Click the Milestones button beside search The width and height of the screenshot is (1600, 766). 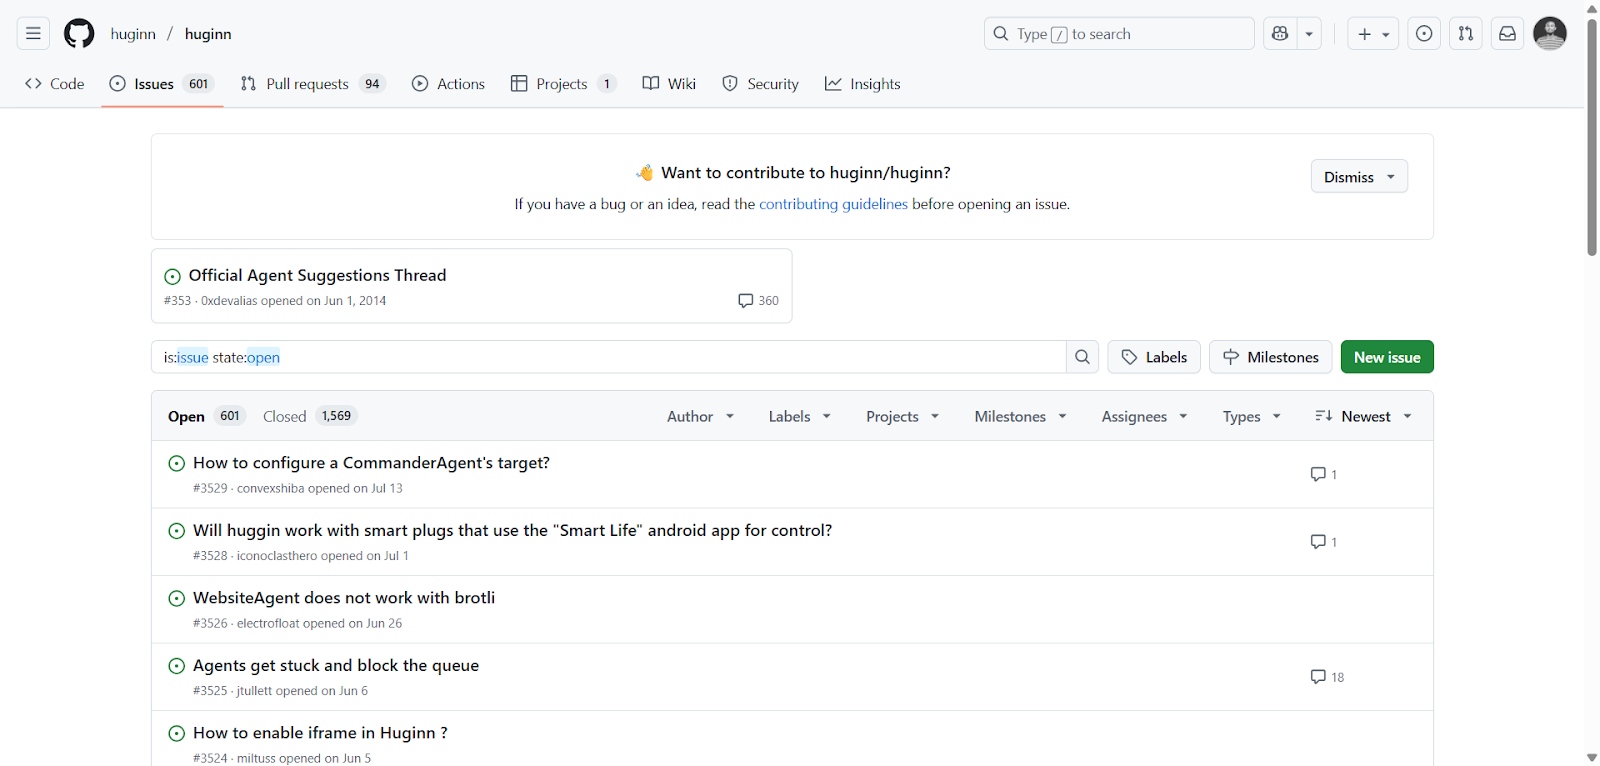(1271, 357)
